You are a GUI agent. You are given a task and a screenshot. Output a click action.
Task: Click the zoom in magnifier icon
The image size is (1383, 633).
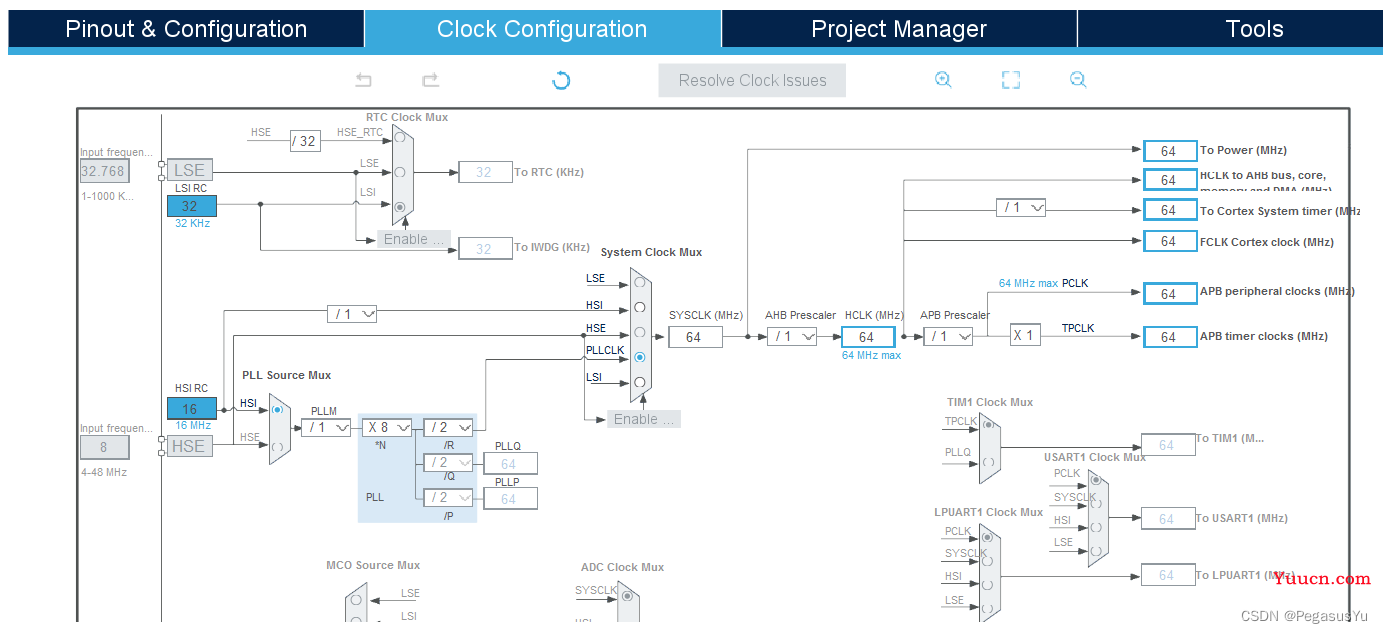coord(943,80)
